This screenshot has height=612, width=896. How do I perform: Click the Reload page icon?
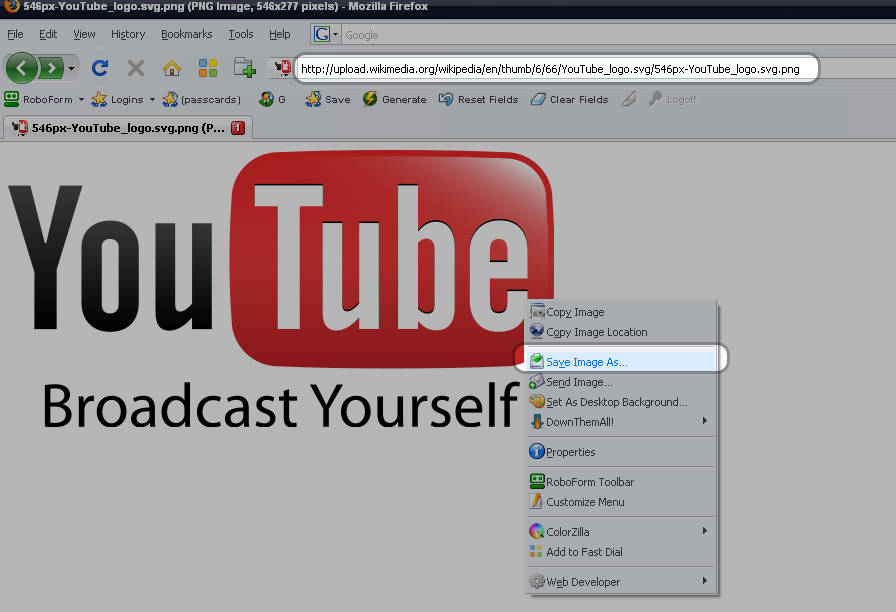pyautogui.click(x=99, y=68)
